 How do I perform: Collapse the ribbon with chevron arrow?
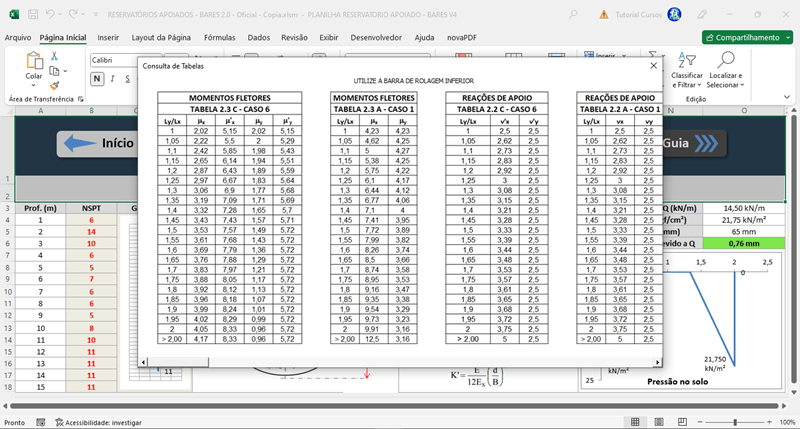(787, 97)
